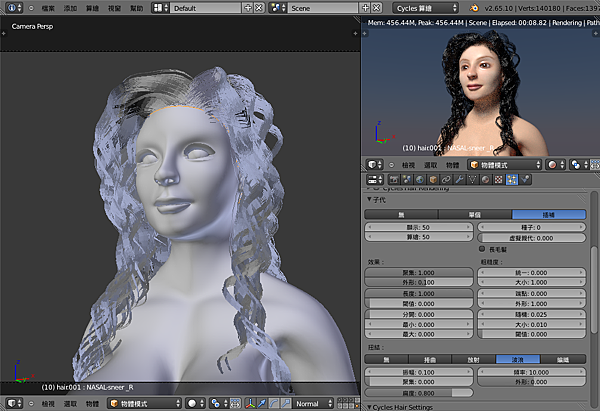Select the last kink type option after 波浪
The image size is (600, 411).
click(563, 359)
